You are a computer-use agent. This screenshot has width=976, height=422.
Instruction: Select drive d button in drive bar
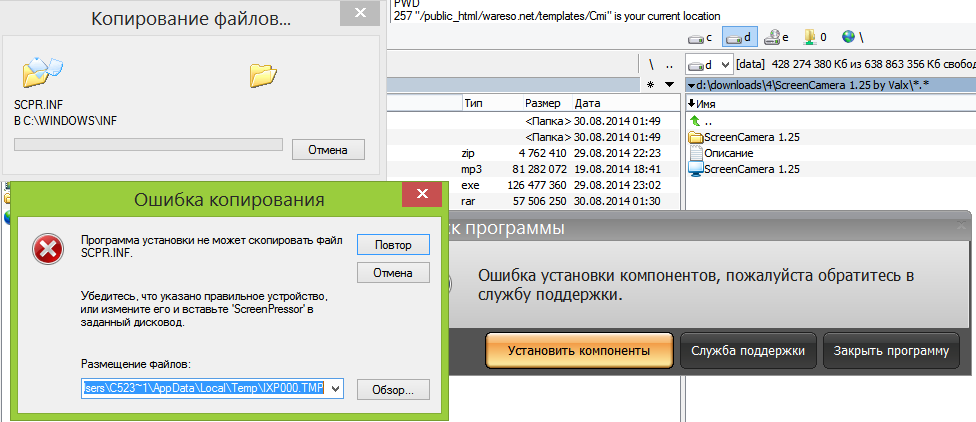pyautogui.click(x=740, y=37)
